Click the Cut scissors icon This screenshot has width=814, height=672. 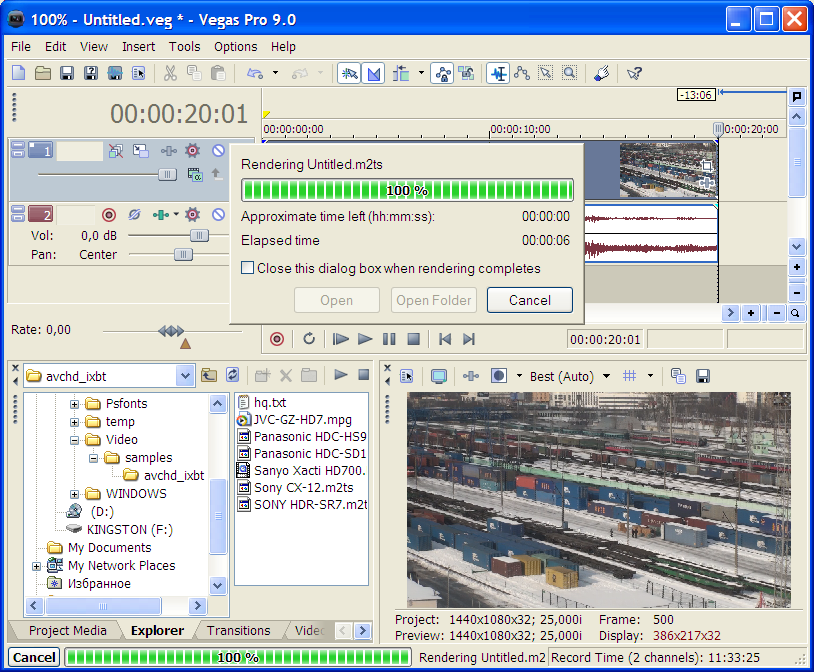click(170, 73)
